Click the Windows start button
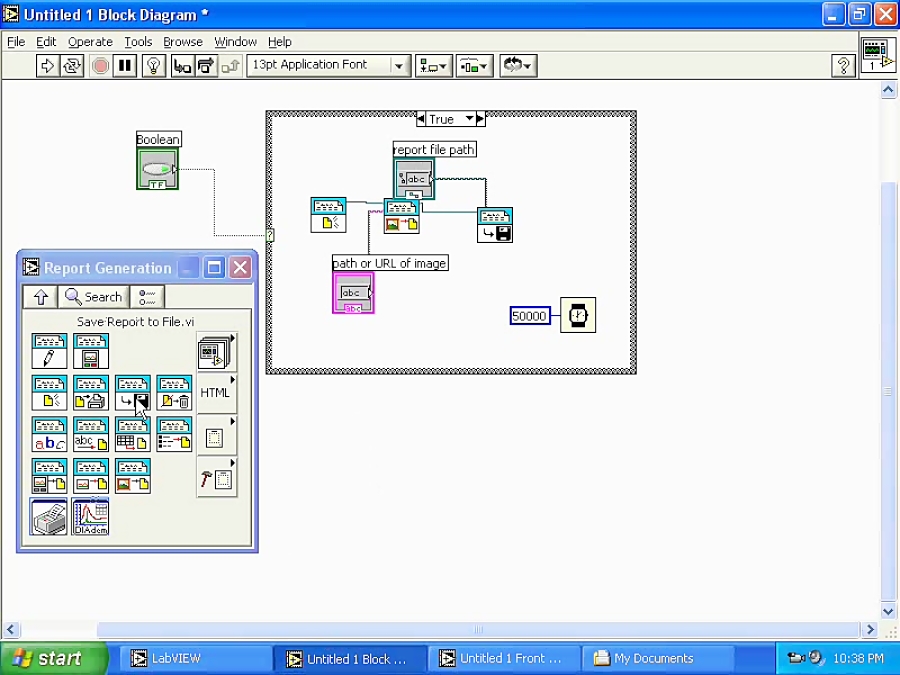 tap(54, 658)
